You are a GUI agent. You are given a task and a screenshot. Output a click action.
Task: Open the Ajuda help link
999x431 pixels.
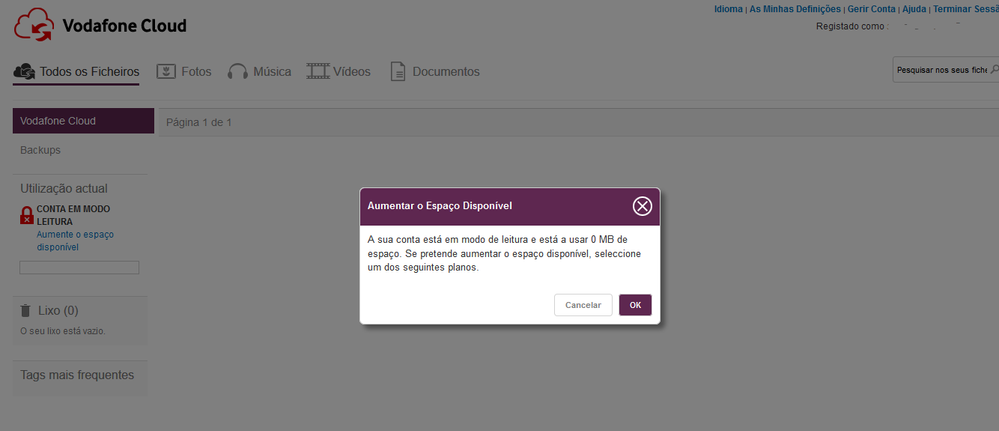[x=914, y=9]
